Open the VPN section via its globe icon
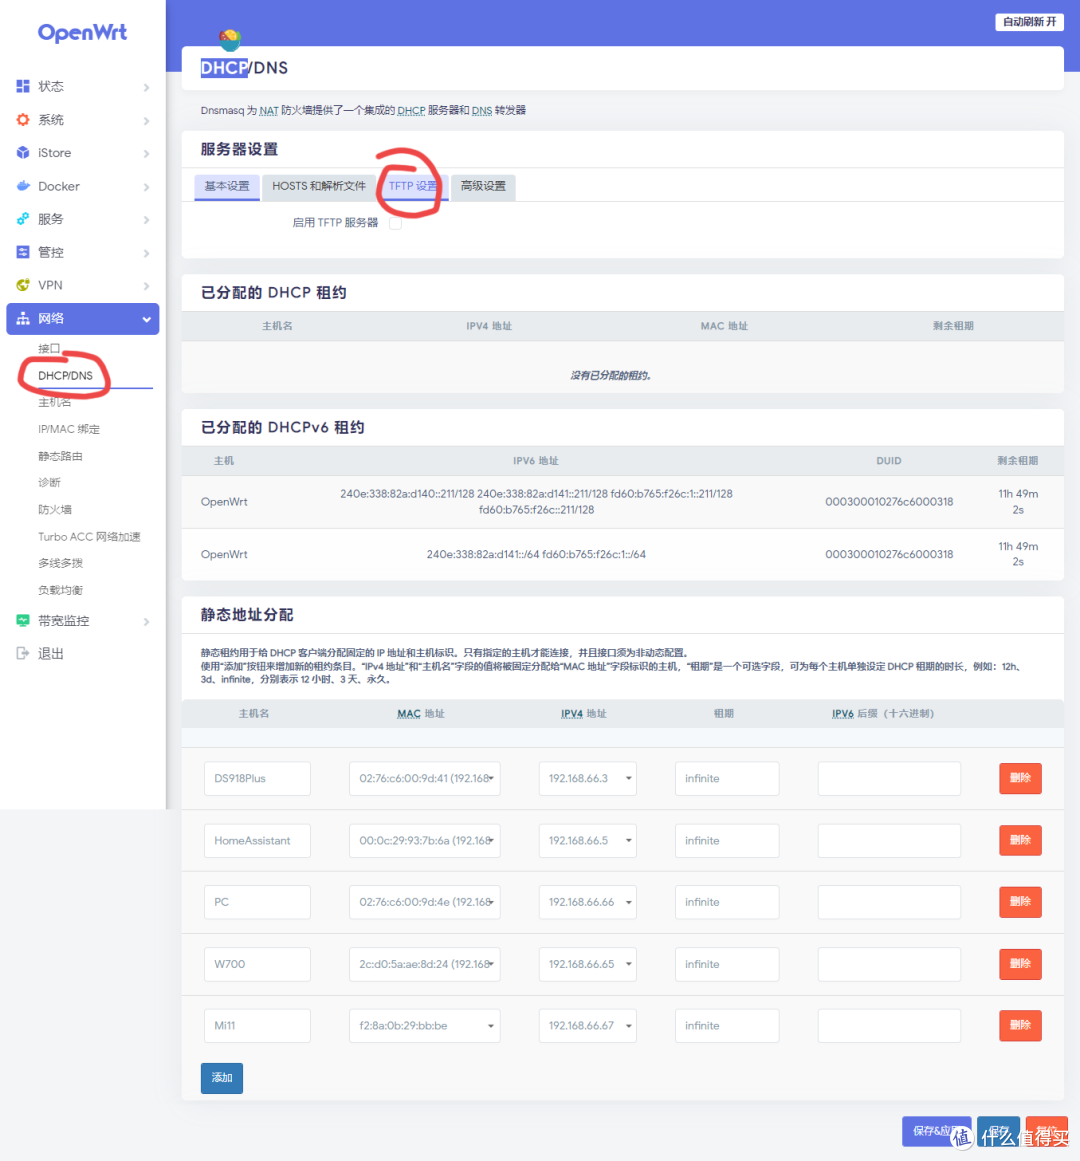 (x=22, y=285)
